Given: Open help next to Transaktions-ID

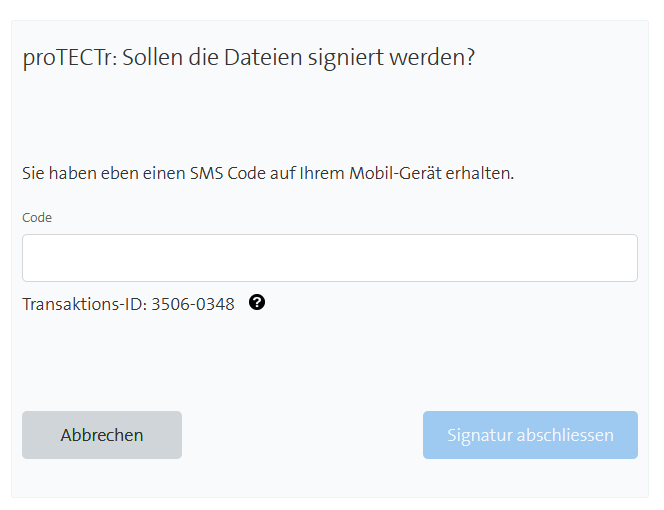Looking at the screenshot, I should click(x=257, y=303).
